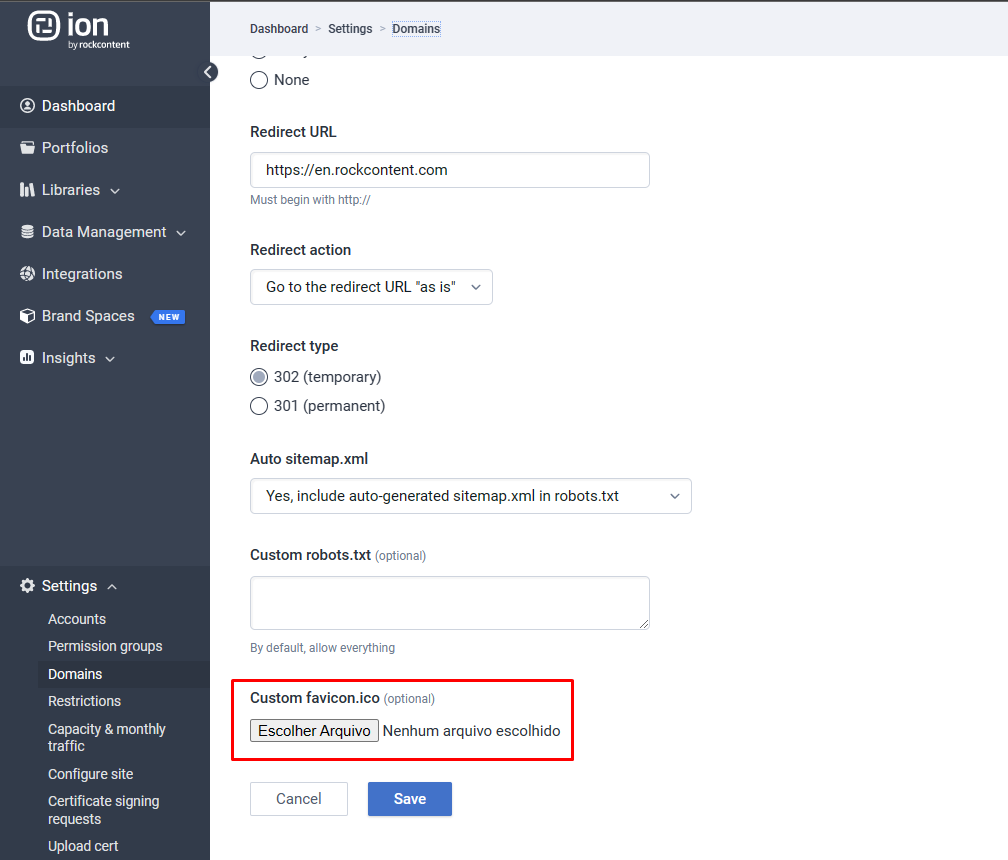The image size is (1008, 860).
Task: Click the 'Nenhum arquivo escolhido' text
Action: click(x=471, y=731)
